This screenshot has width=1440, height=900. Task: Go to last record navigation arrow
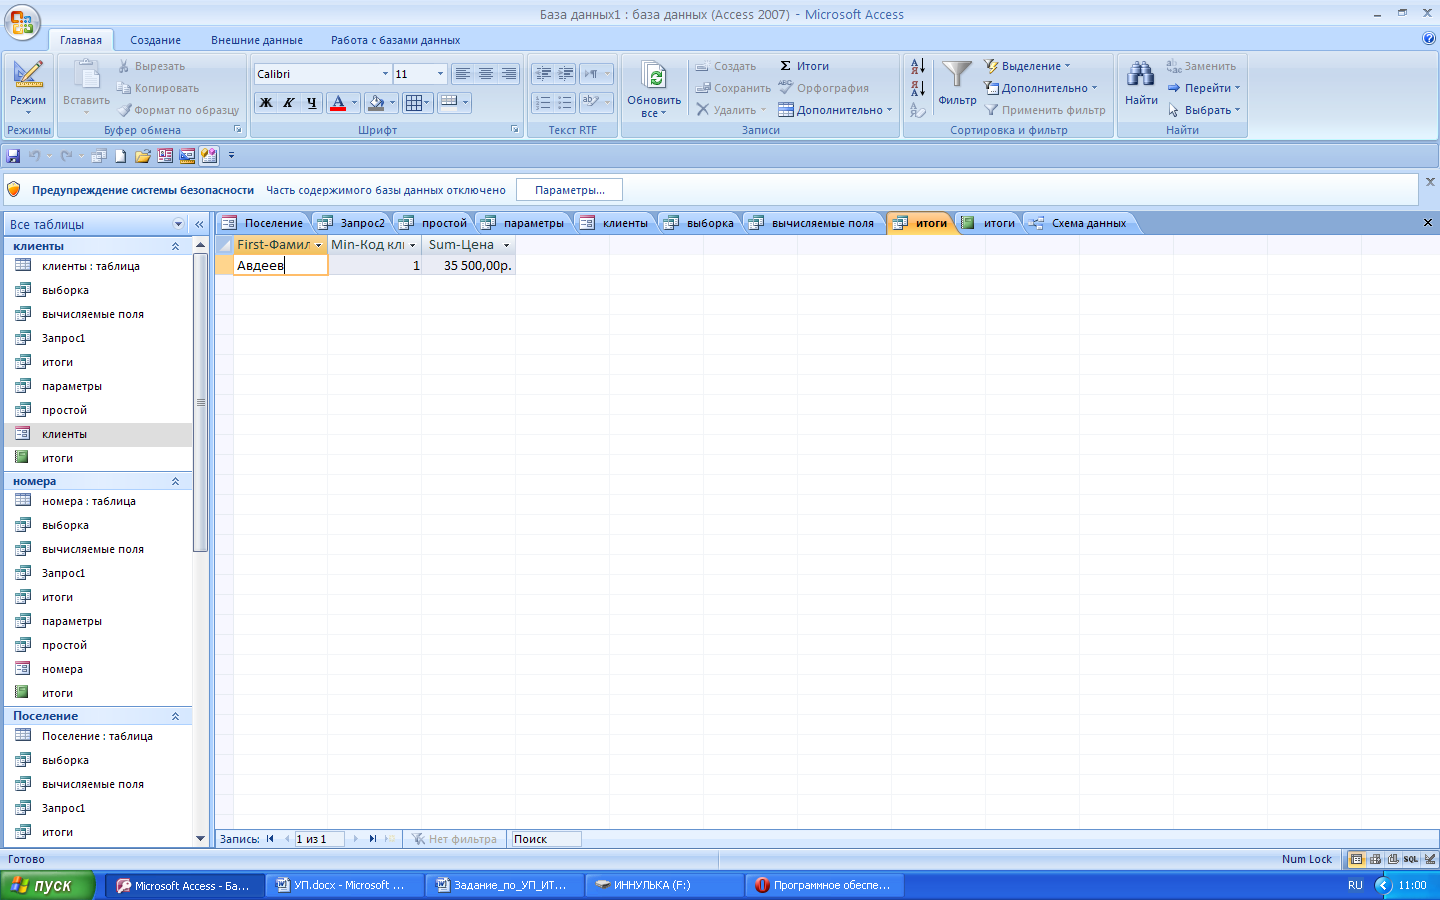point(373,839)
